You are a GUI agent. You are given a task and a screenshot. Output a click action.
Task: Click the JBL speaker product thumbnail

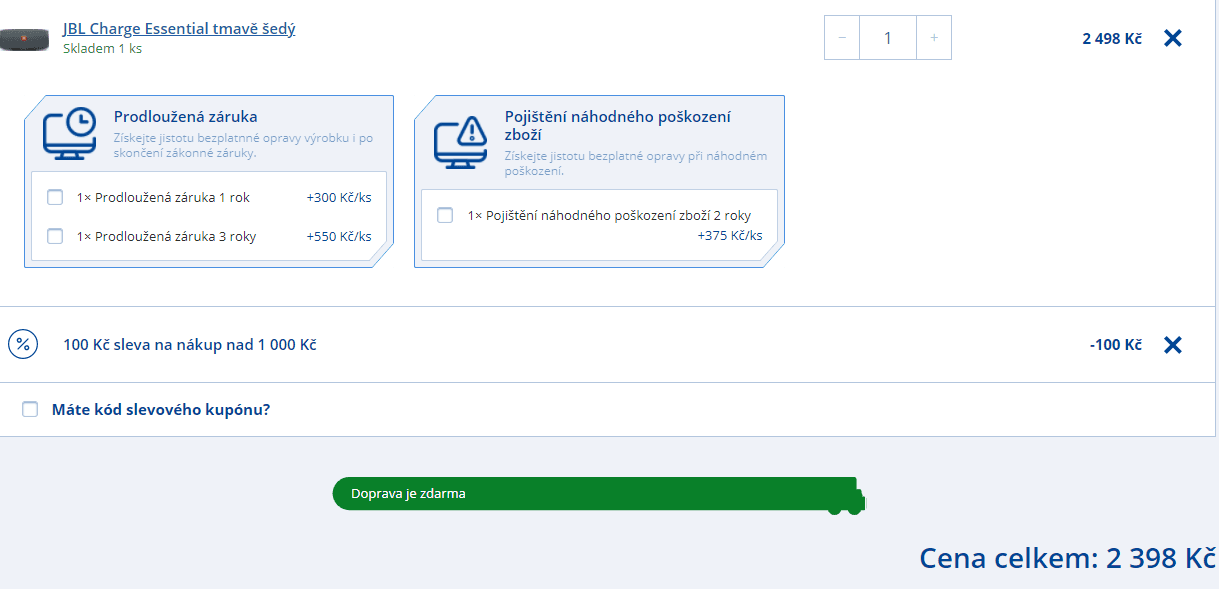pos(24,41)
